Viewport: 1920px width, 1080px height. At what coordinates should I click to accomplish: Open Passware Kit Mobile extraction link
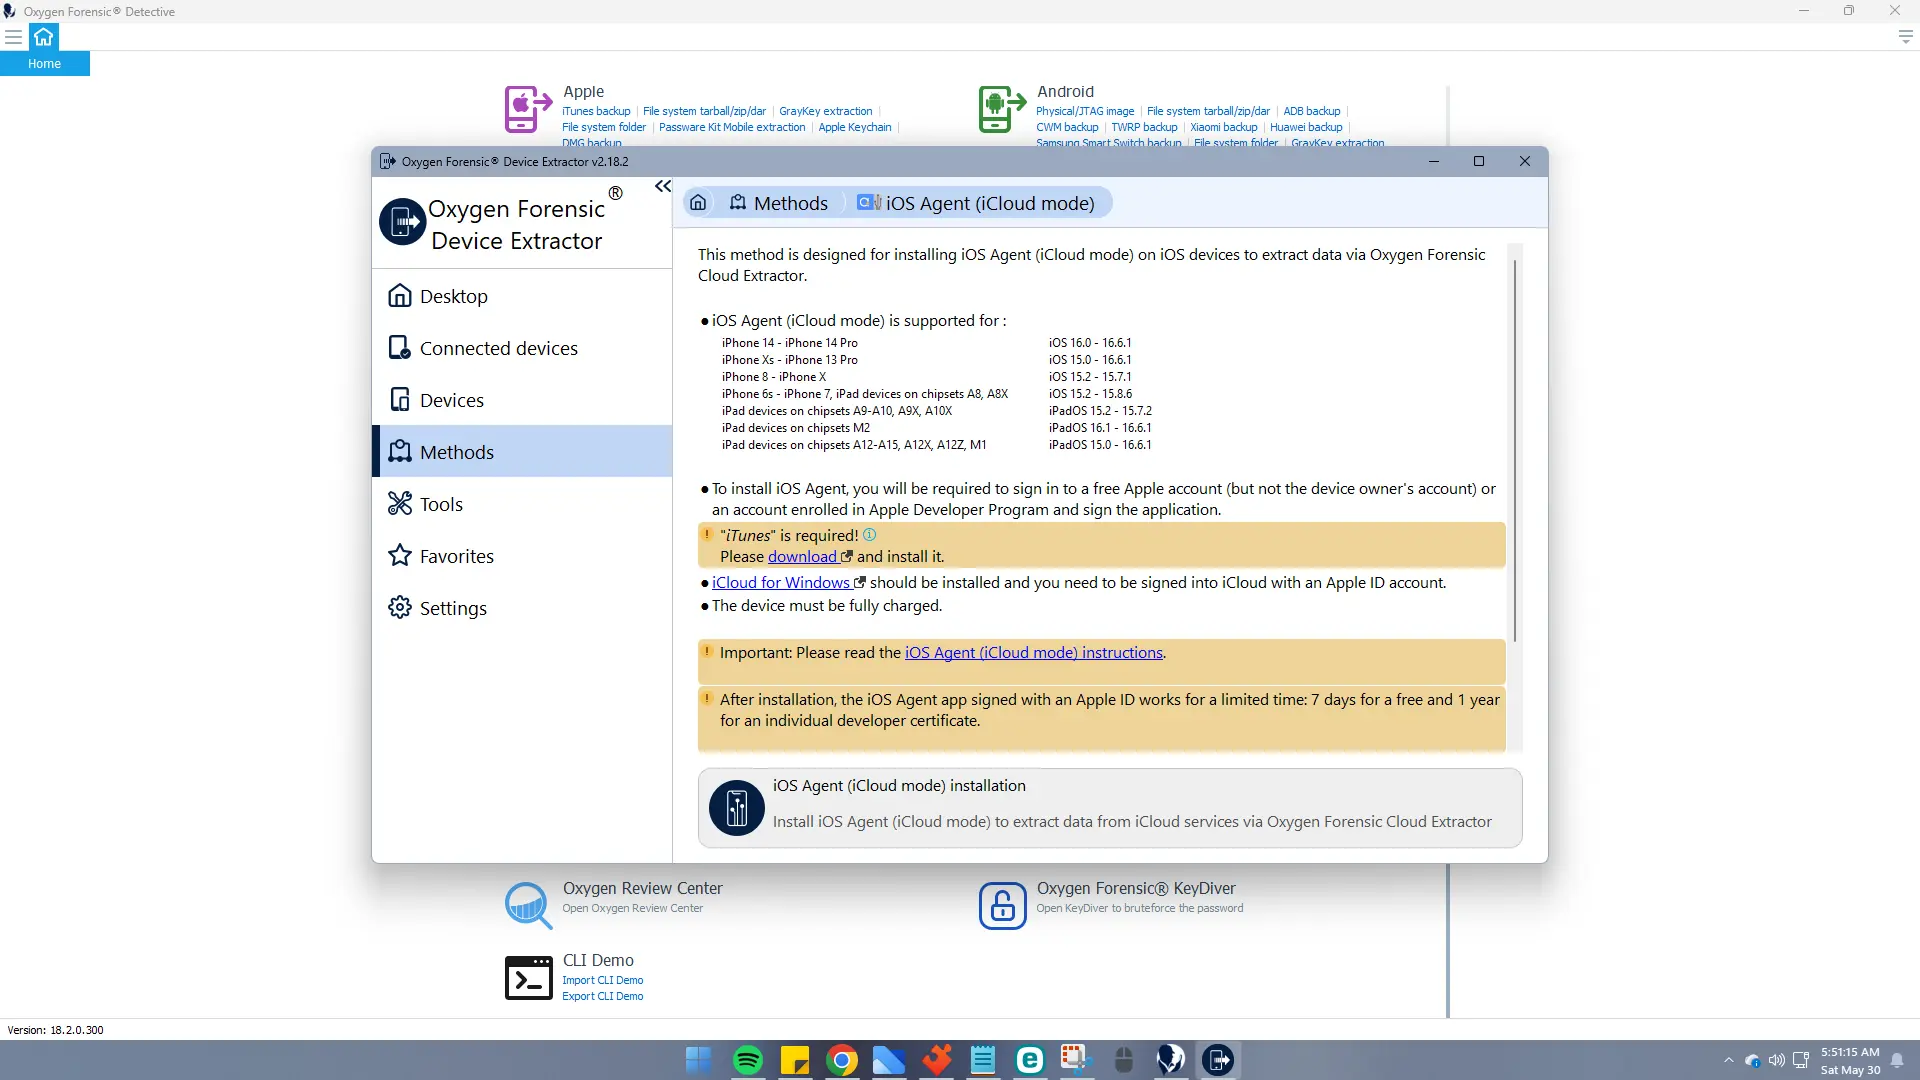(x=732, y=127)
